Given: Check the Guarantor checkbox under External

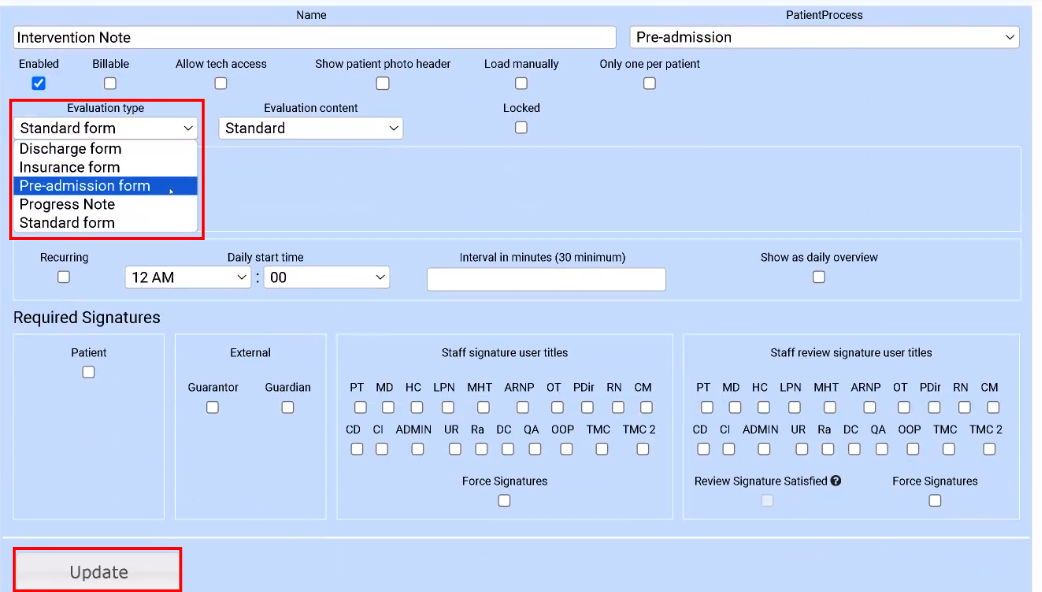Looking at the screenshot, I should pos(212,407).
